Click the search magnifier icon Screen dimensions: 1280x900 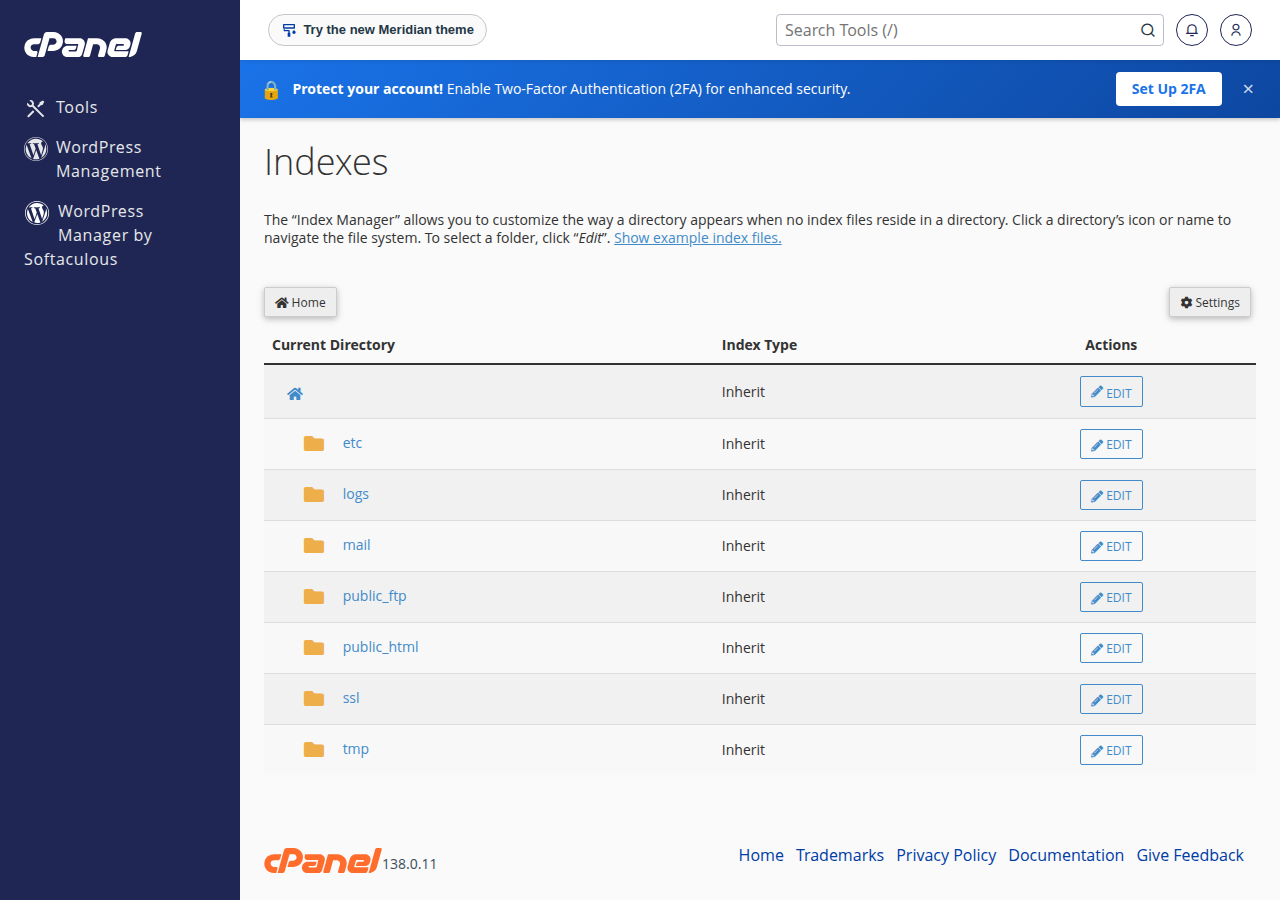coord(1148,30)
